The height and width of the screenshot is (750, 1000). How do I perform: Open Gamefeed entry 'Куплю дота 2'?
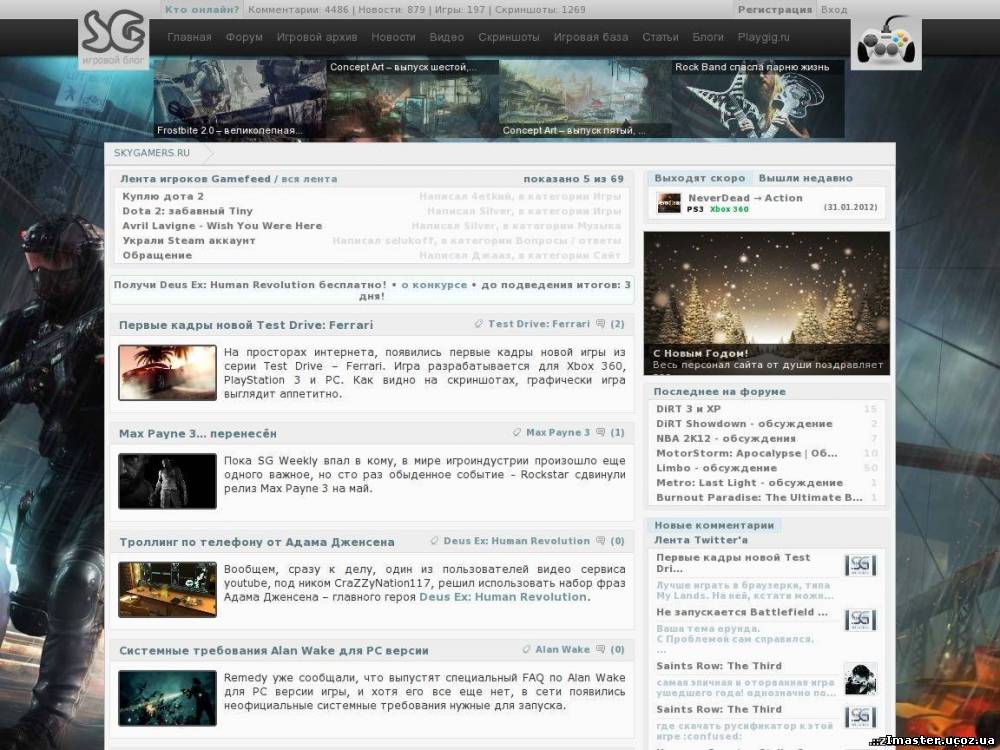pyautogui.click(x=163, y=196)
